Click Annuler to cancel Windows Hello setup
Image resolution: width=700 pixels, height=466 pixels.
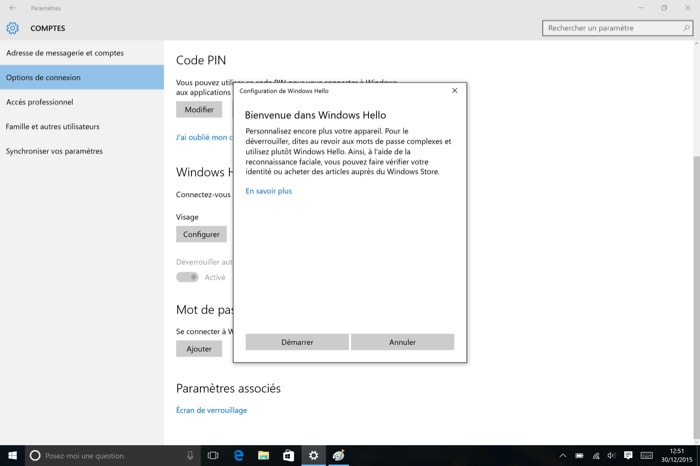click(402, 342)
